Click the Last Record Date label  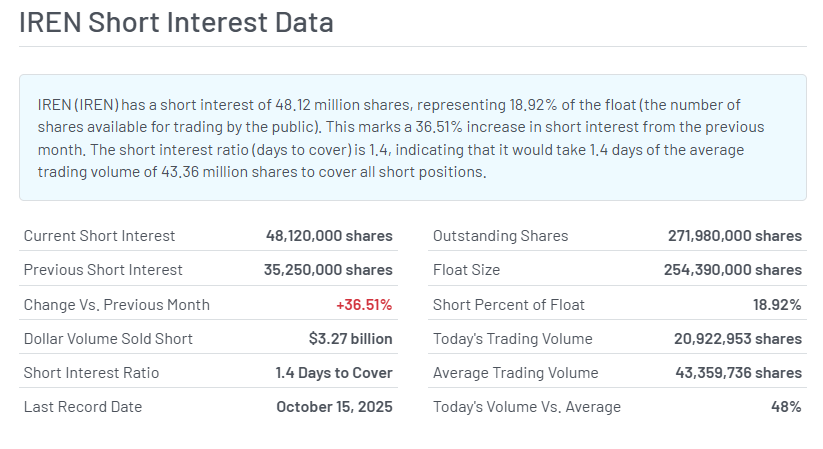coord(83,406)
